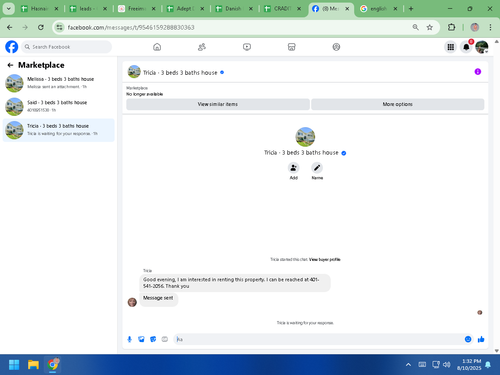Click the More options button
The height and width of the screenshot is (375, 500).
397,104
